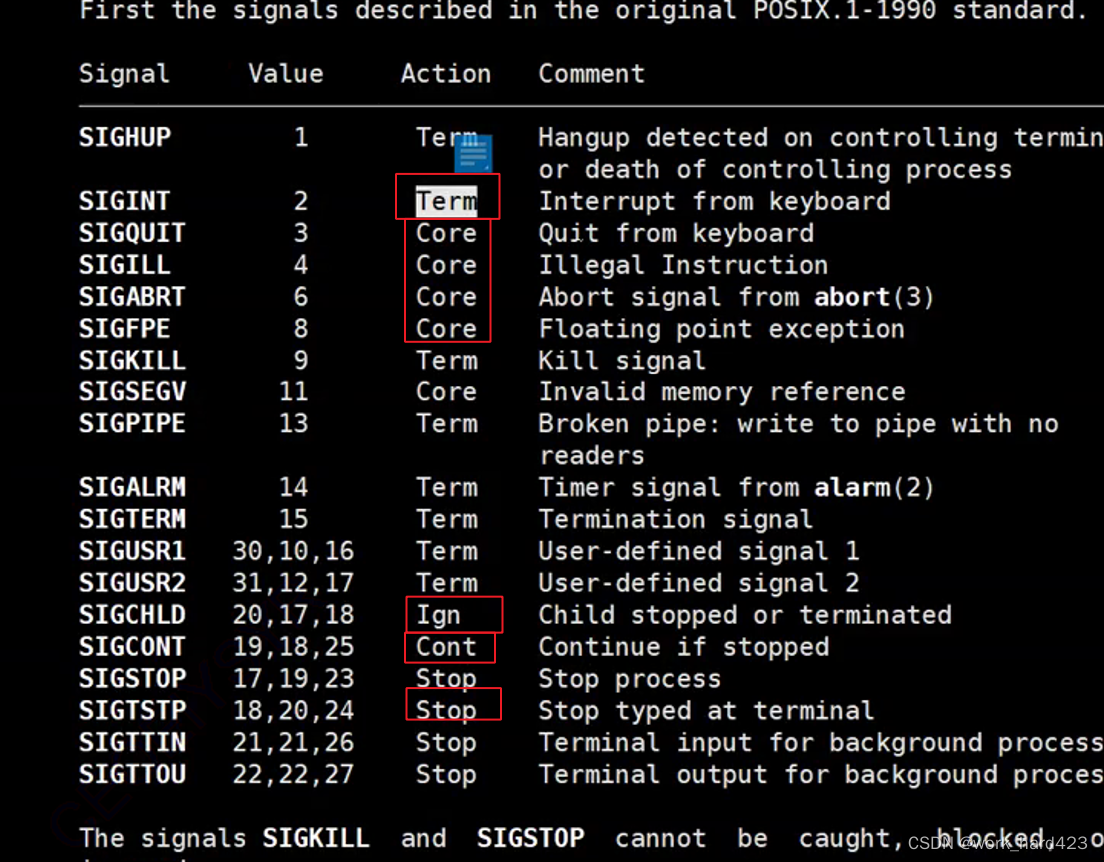
Task: Click the SIGQUIT signal name
Action: 132,233
